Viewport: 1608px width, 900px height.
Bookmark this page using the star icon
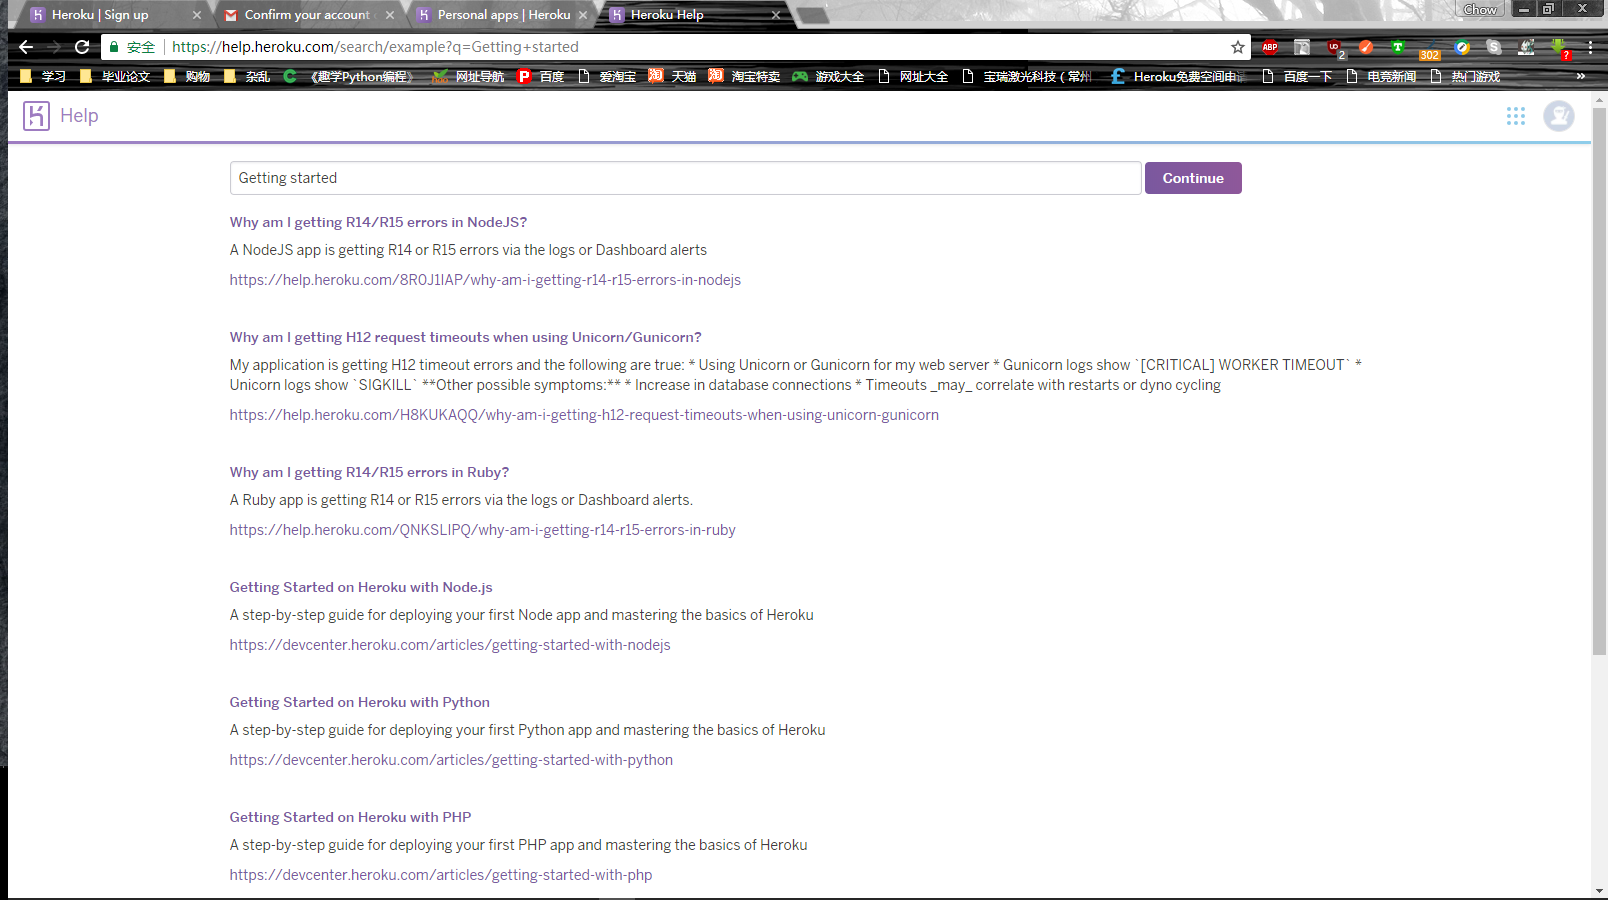pos(1236,47)
